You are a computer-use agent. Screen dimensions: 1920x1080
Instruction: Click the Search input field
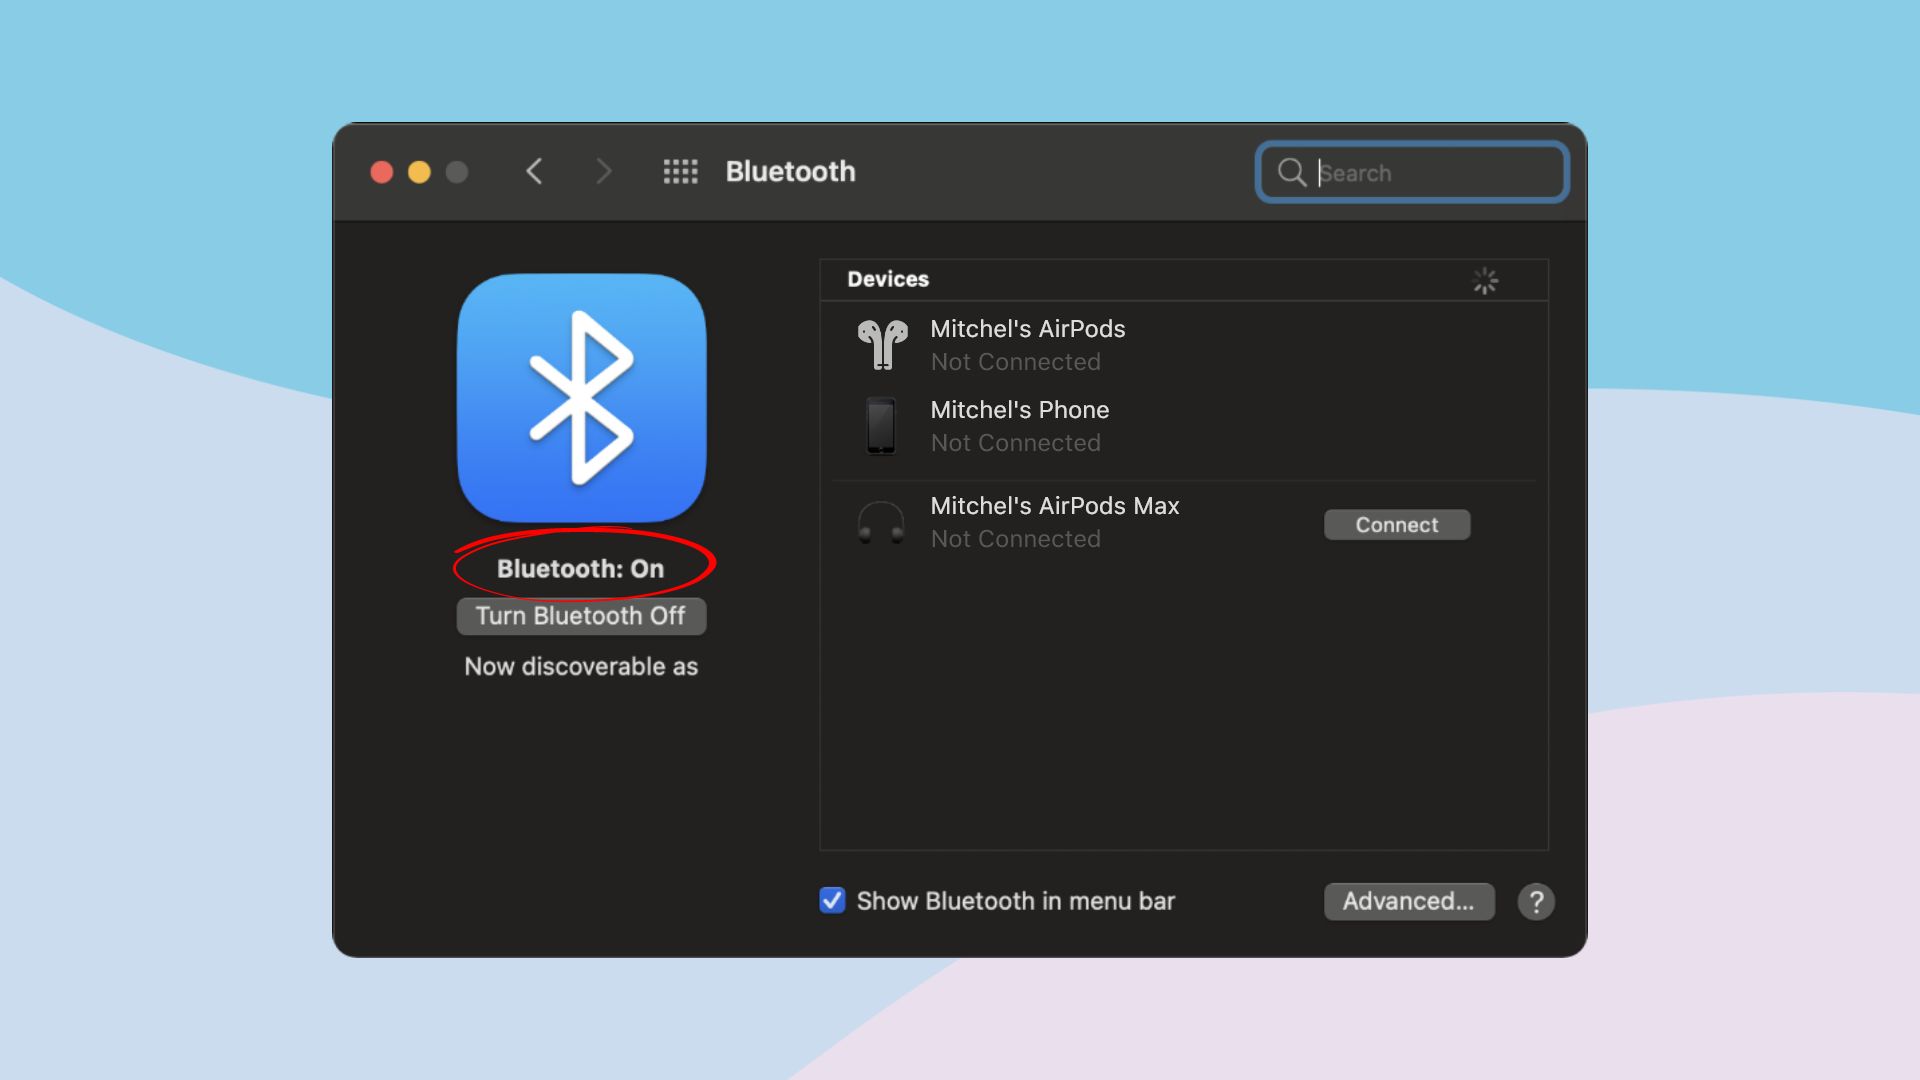click(x=1410, y=173)
